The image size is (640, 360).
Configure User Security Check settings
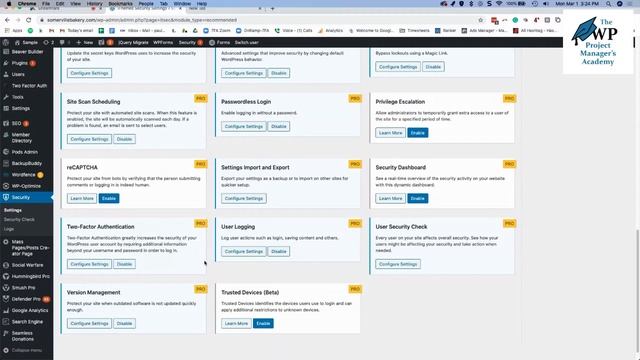[x=398, y=264]
